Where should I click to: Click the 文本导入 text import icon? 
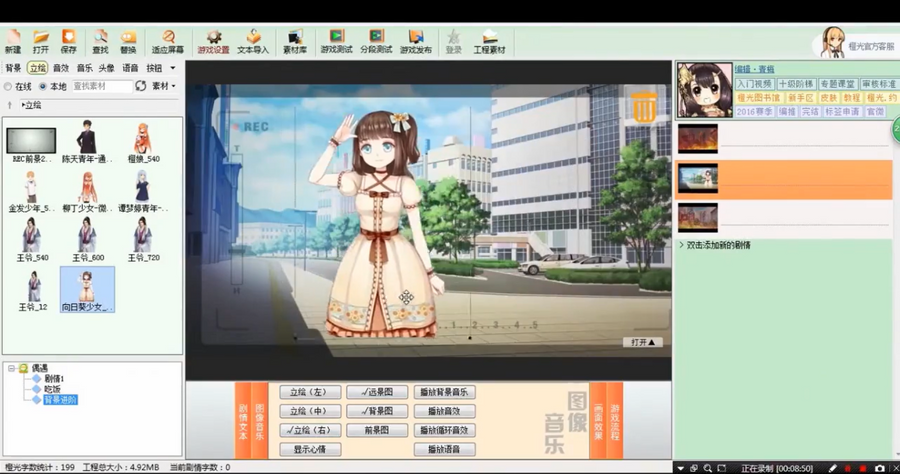[253, 41]
